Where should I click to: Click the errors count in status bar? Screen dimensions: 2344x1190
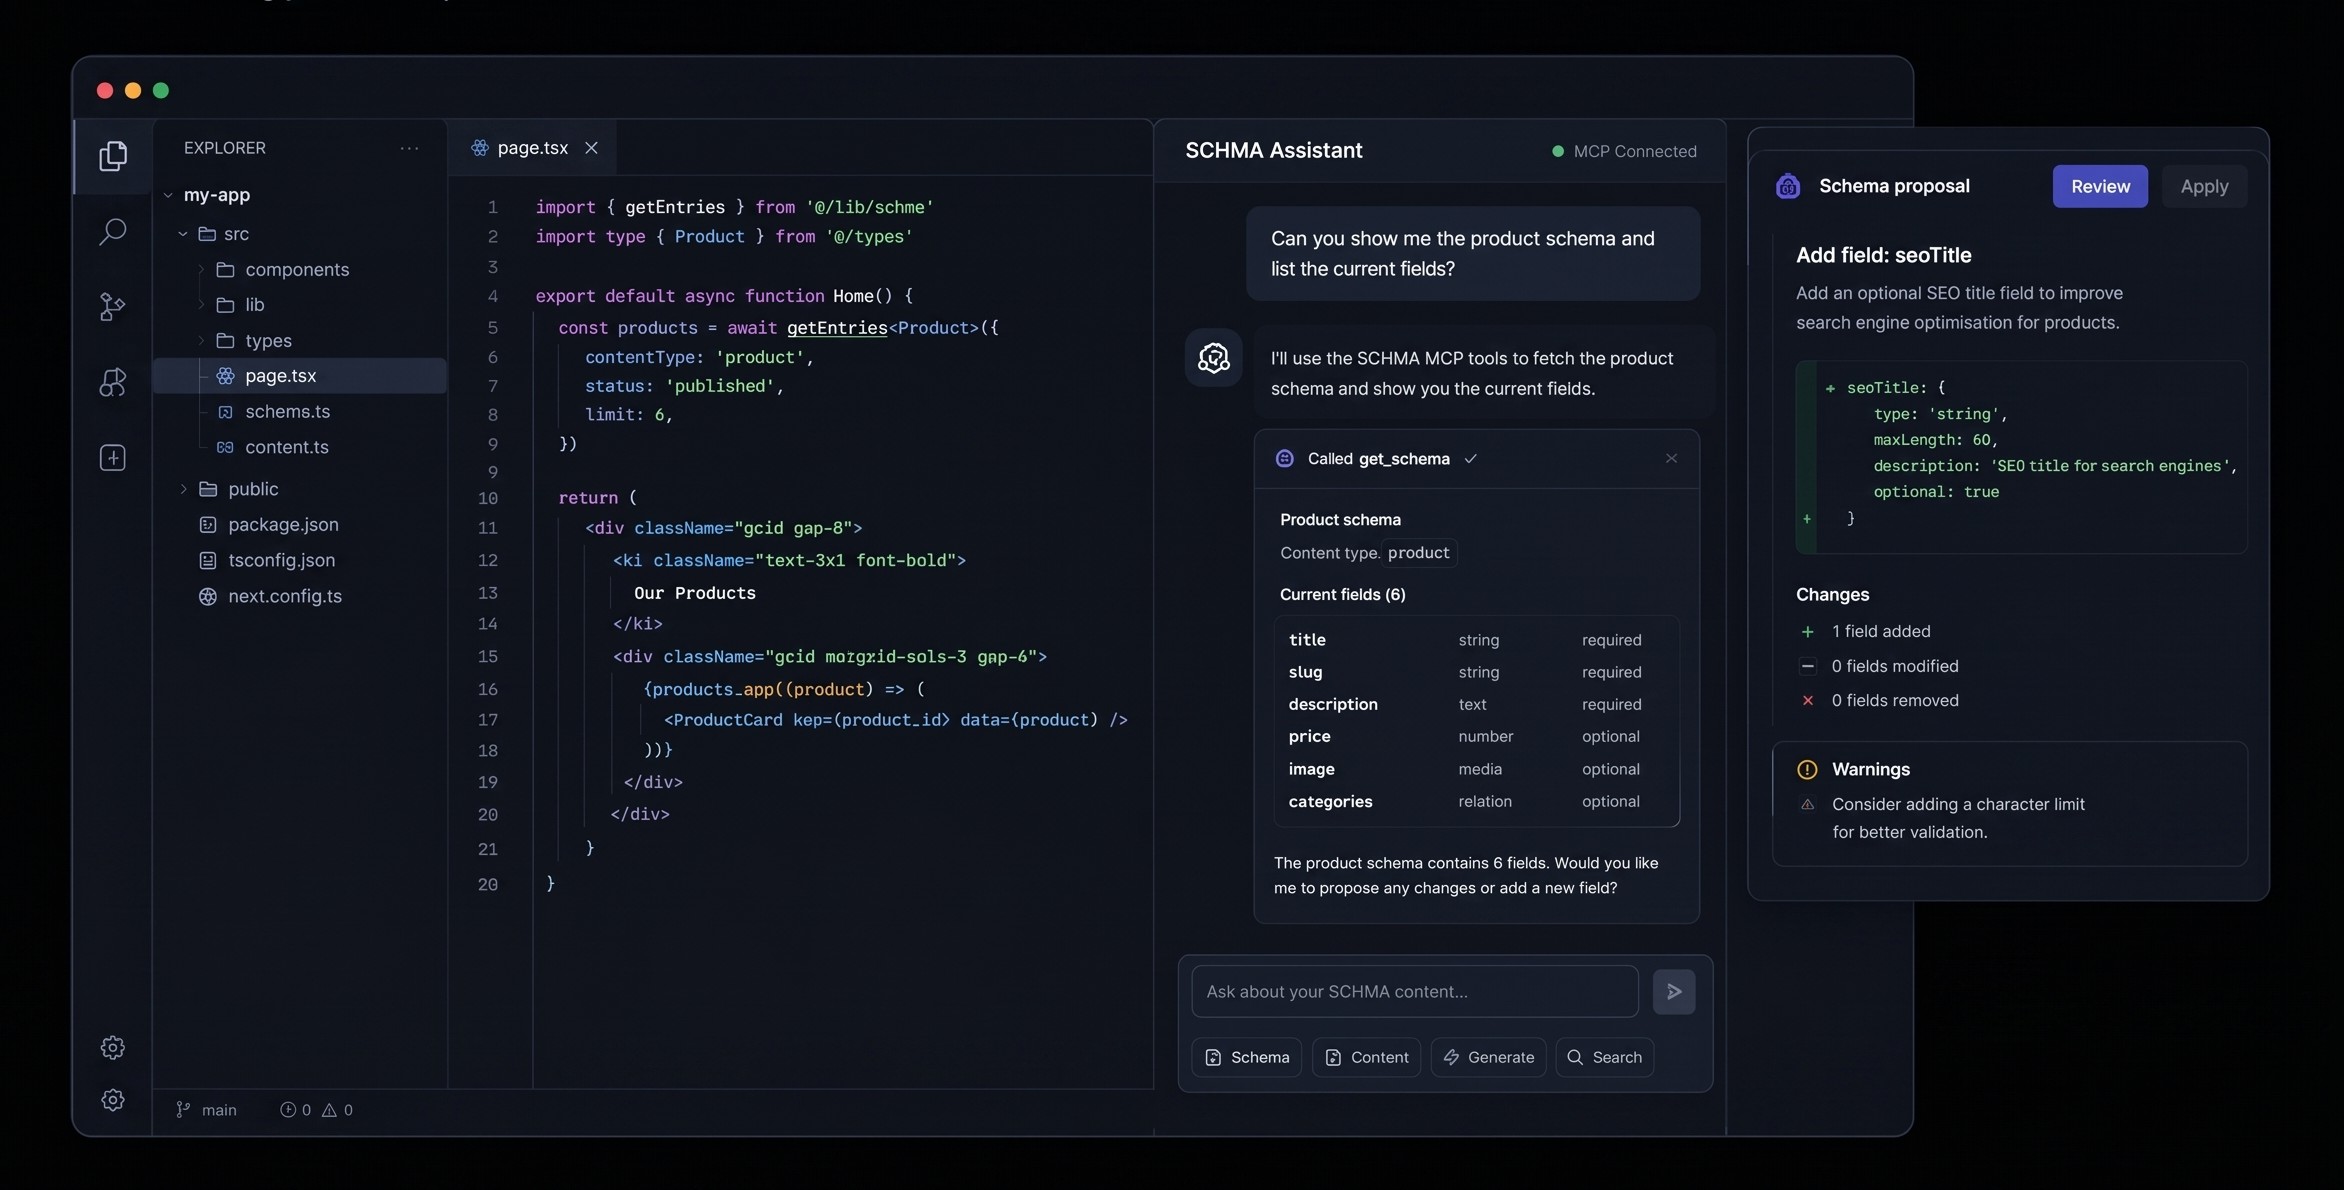[x=295, y=1110]
